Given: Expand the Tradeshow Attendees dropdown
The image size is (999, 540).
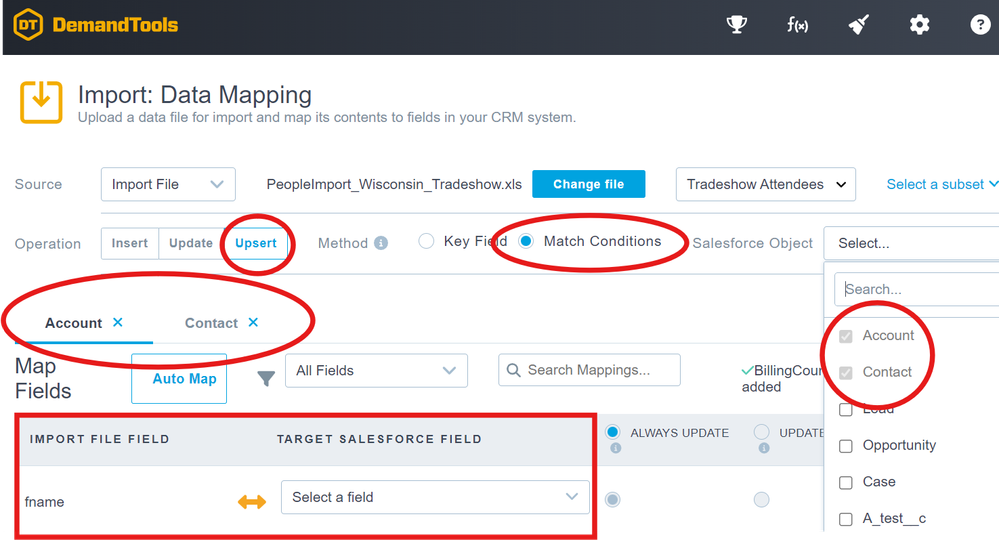Looking at the screenshot, I should coord(765,184).
